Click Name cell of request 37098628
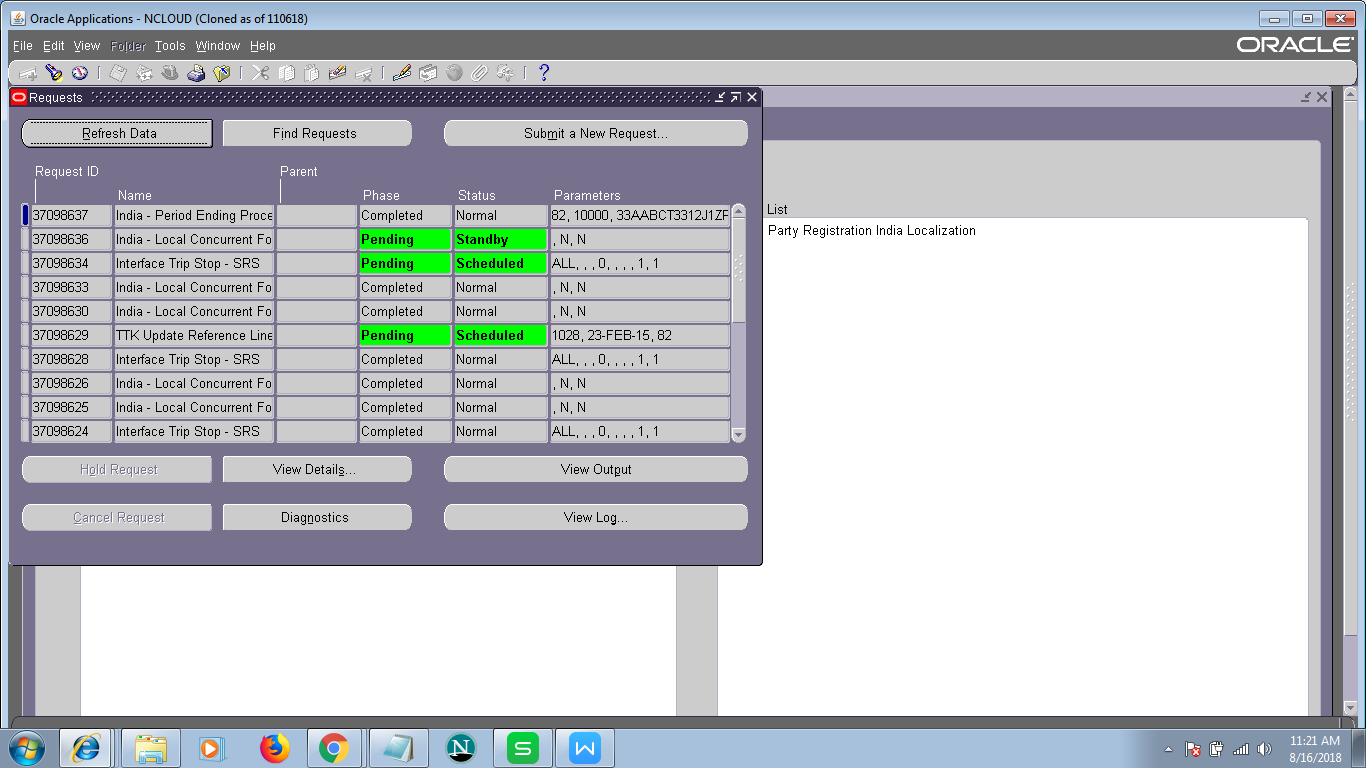1366x768 pixels. [194, 359]
